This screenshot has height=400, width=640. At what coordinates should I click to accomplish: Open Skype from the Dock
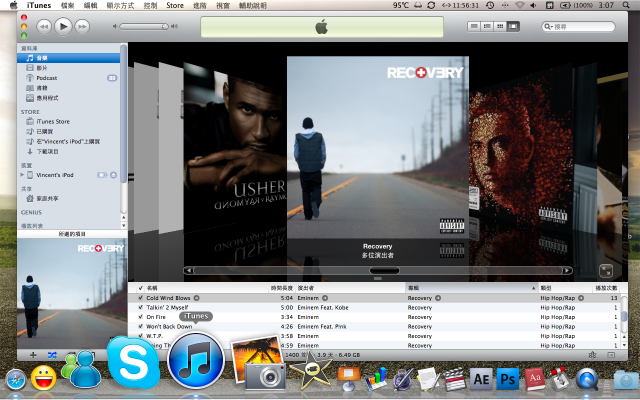[x=133, y=362]
